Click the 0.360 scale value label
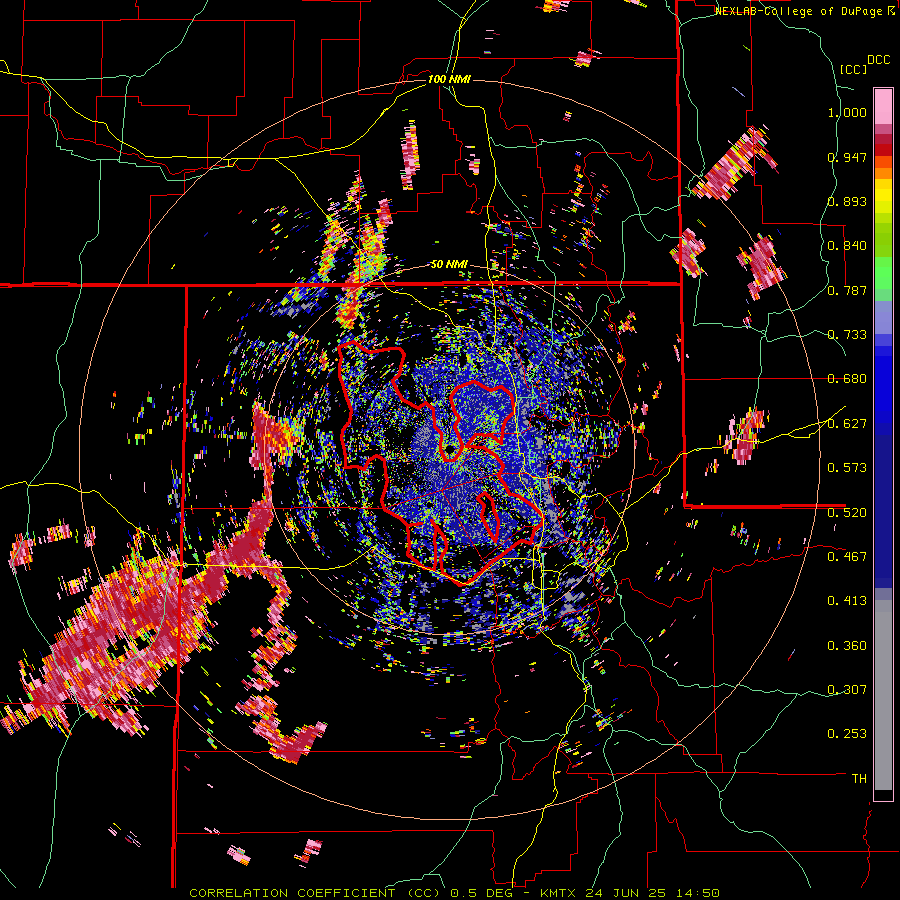The width and height of the screenshot is (900, 900). pos(847,646)
